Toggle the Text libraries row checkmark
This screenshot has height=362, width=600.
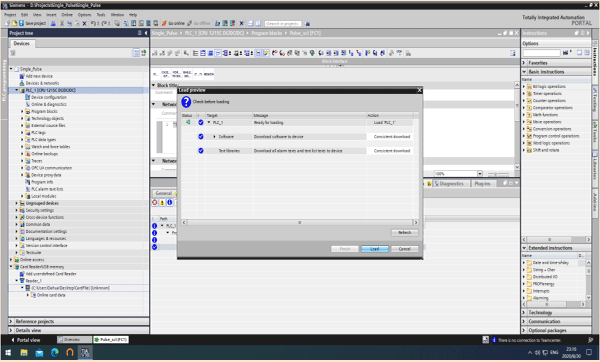pyautogui.click(x=201, y=151)
